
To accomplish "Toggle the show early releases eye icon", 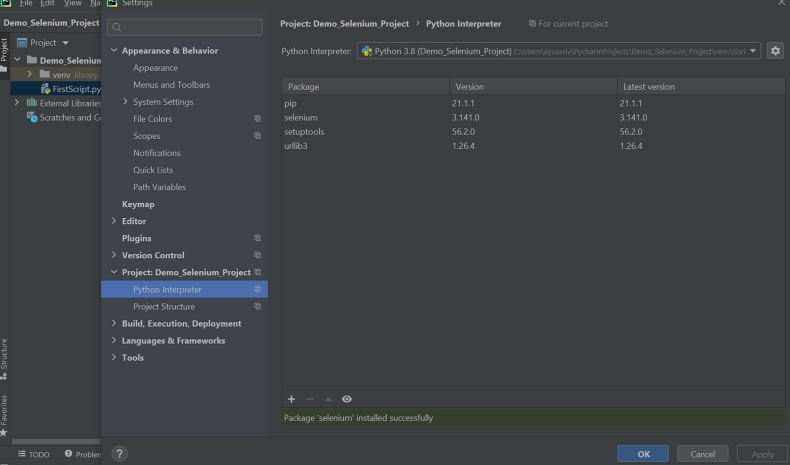I will [x=347, y=399].
